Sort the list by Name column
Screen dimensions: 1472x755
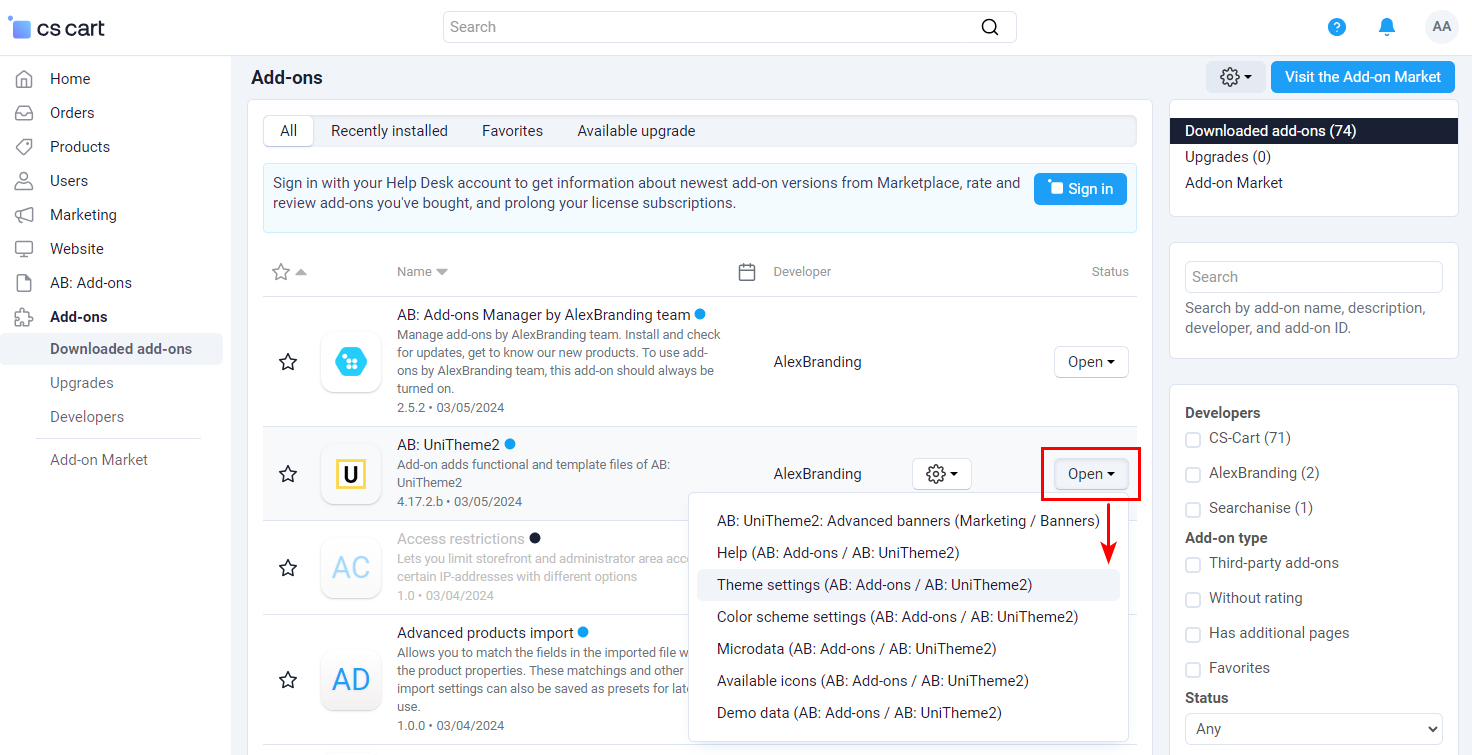422,272
